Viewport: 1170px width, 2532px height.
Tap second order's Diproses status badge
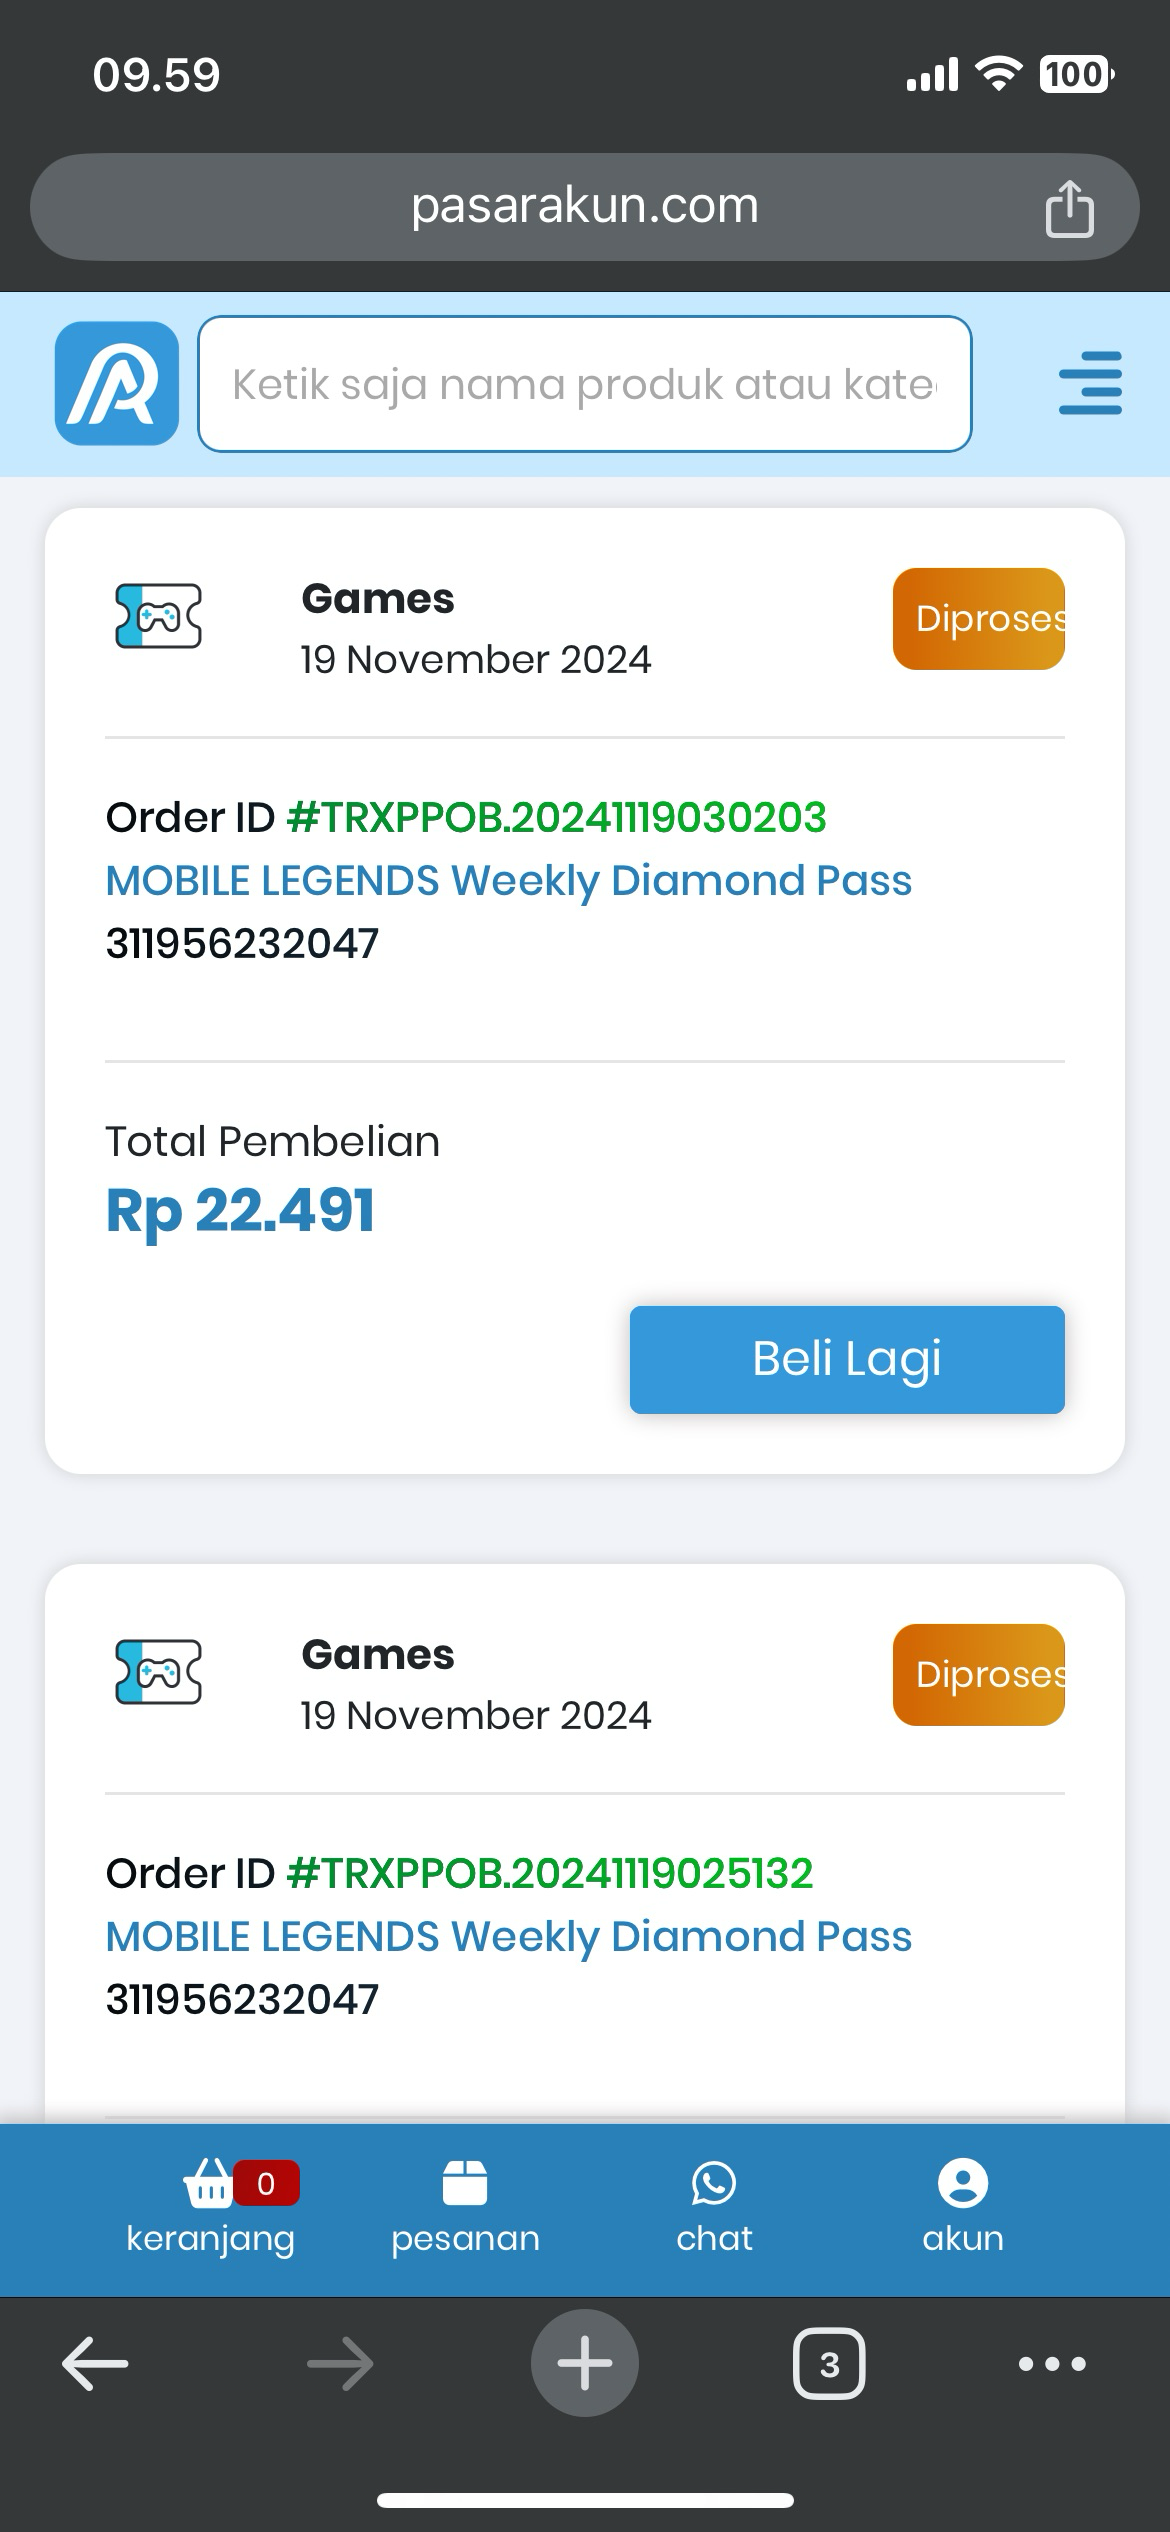pos(978,1675)
